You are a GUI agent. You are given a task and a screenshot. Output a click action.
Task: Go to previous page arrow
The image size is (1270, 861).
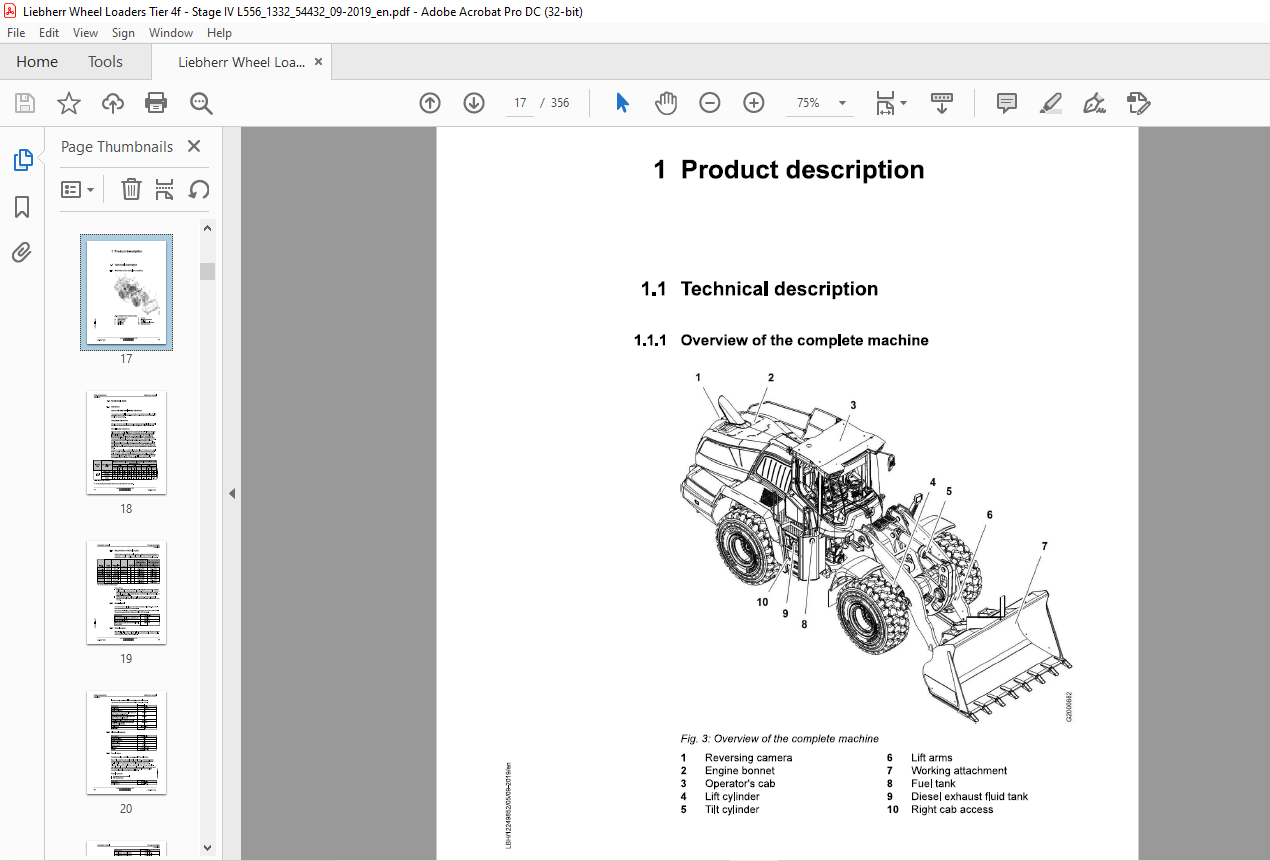tap(430, 103)
